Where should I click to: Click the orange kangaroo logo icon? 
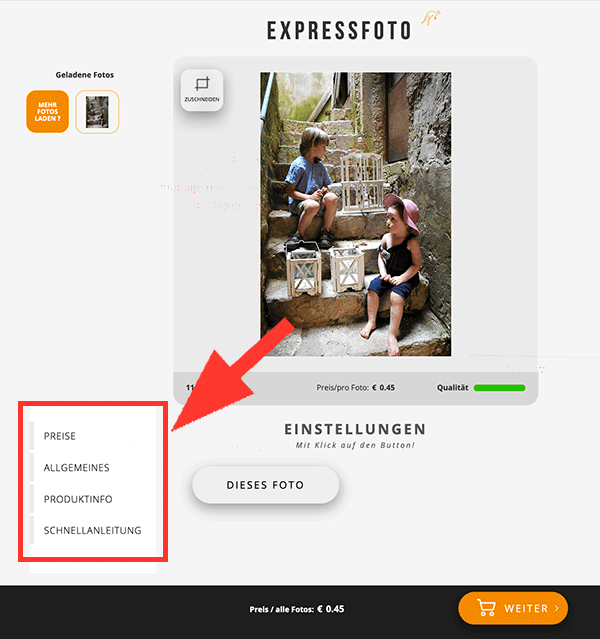(430, 18)
